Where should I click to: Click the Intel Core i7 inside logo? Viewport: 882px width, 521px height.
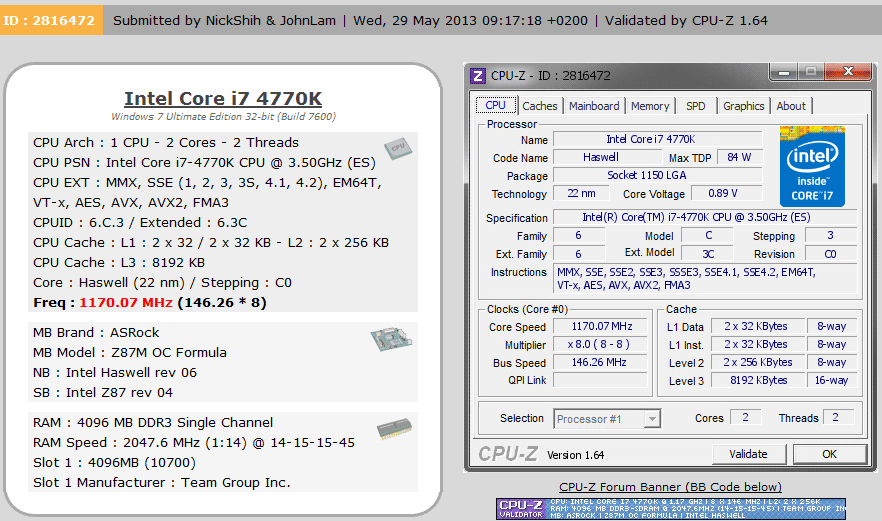812,167
